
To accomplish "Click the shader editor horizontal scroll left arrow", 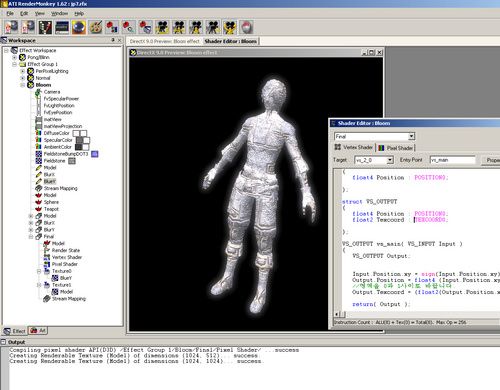I will coord(337,314).
